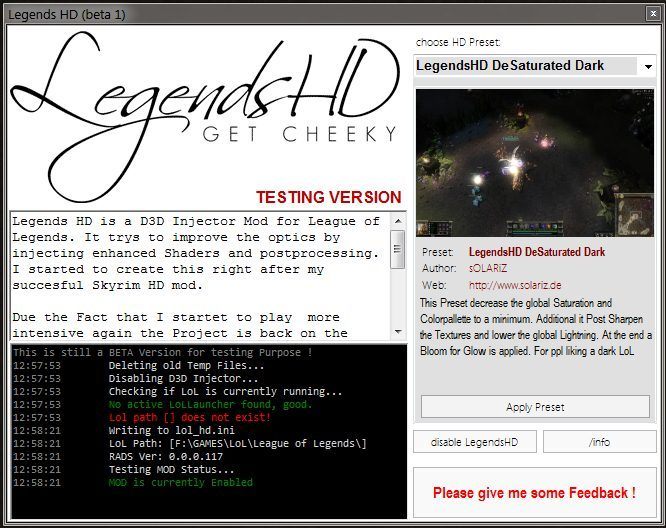Click 'No active LoLLauncher found, good.' line
The width and height of the screenshot is (666, 528).
point(210,404)
